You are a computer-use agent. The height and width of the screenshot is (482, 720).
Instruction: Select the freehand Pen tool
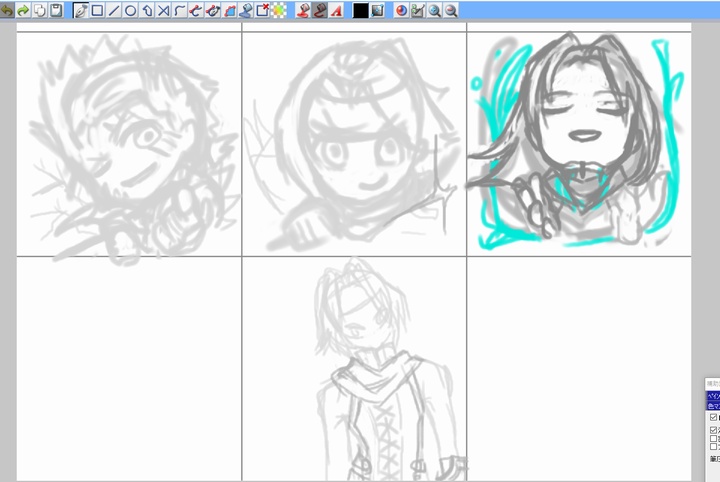[x=81, y=10]
